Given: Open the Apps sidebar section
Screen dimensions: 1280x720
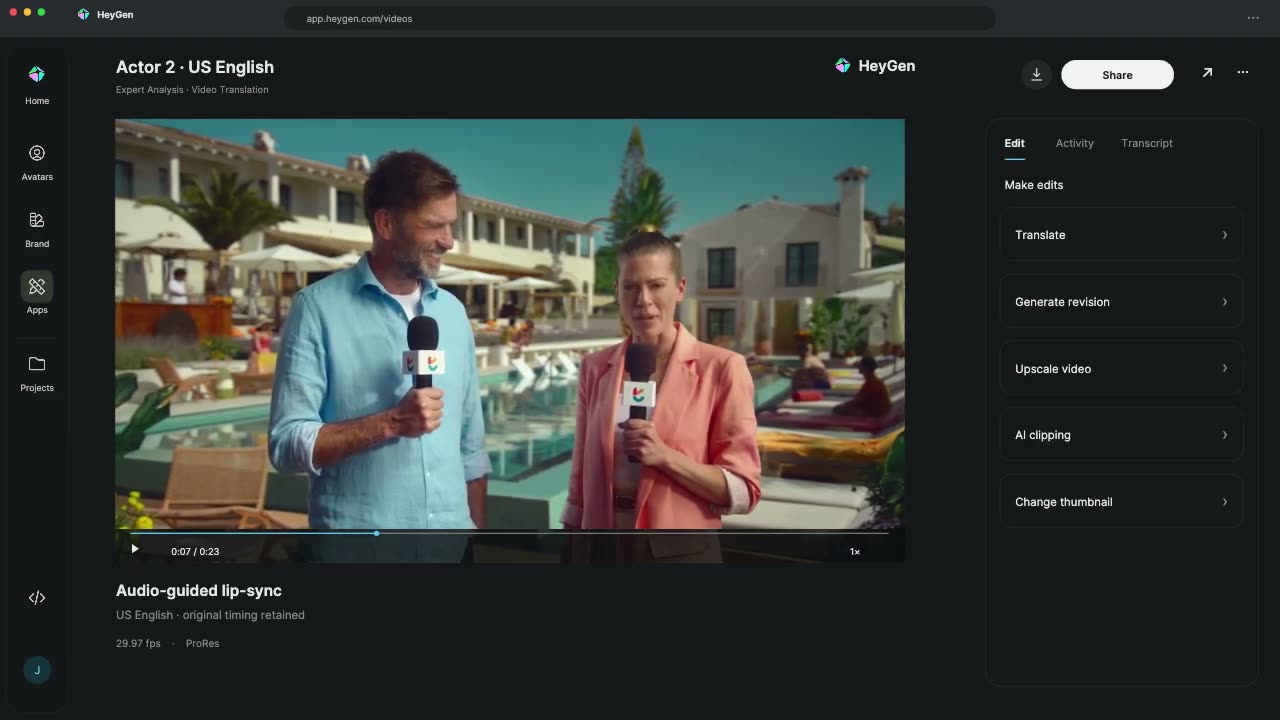Looking at the screenshot, I should click(37, 295).
